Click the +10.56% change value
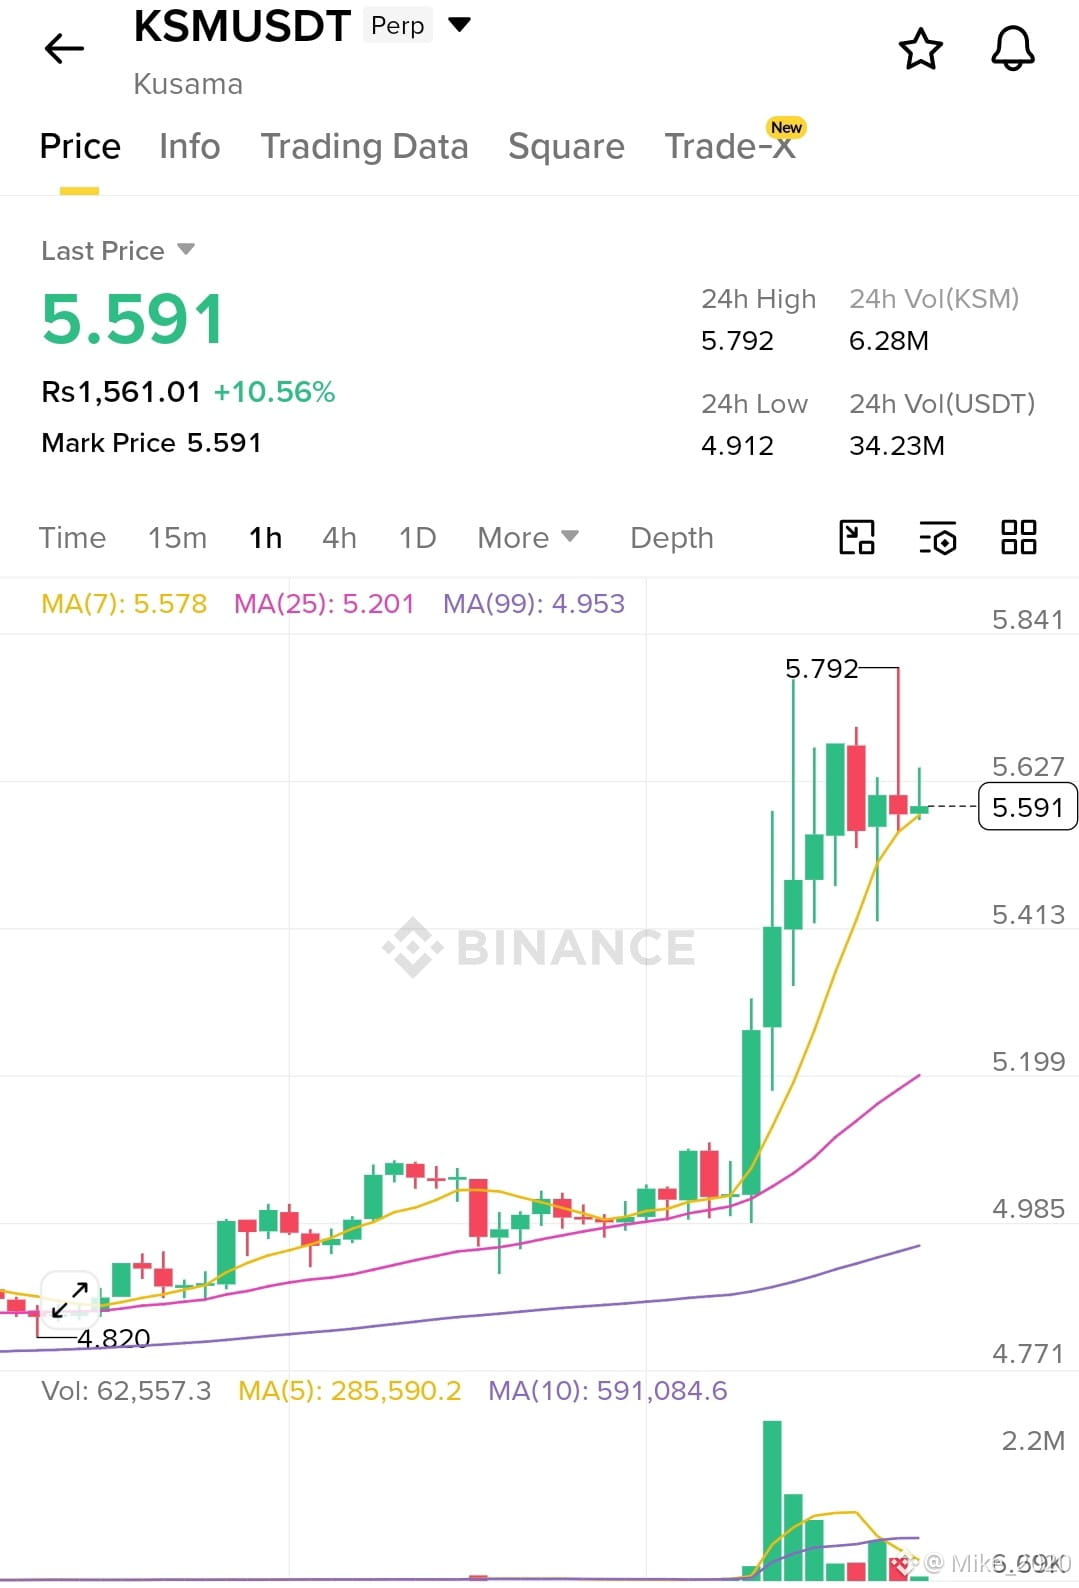Viewport: 1079px width, 1588px height. click(x=274, y=392)
